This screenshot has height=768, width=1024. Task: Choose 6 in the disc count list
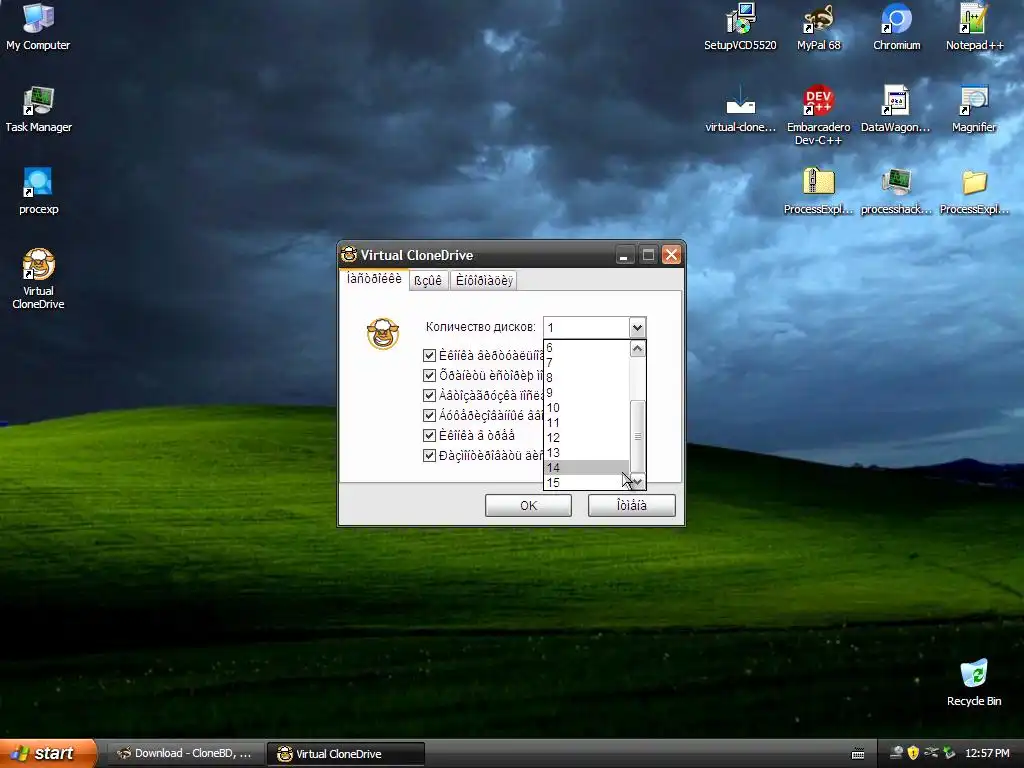587,347
